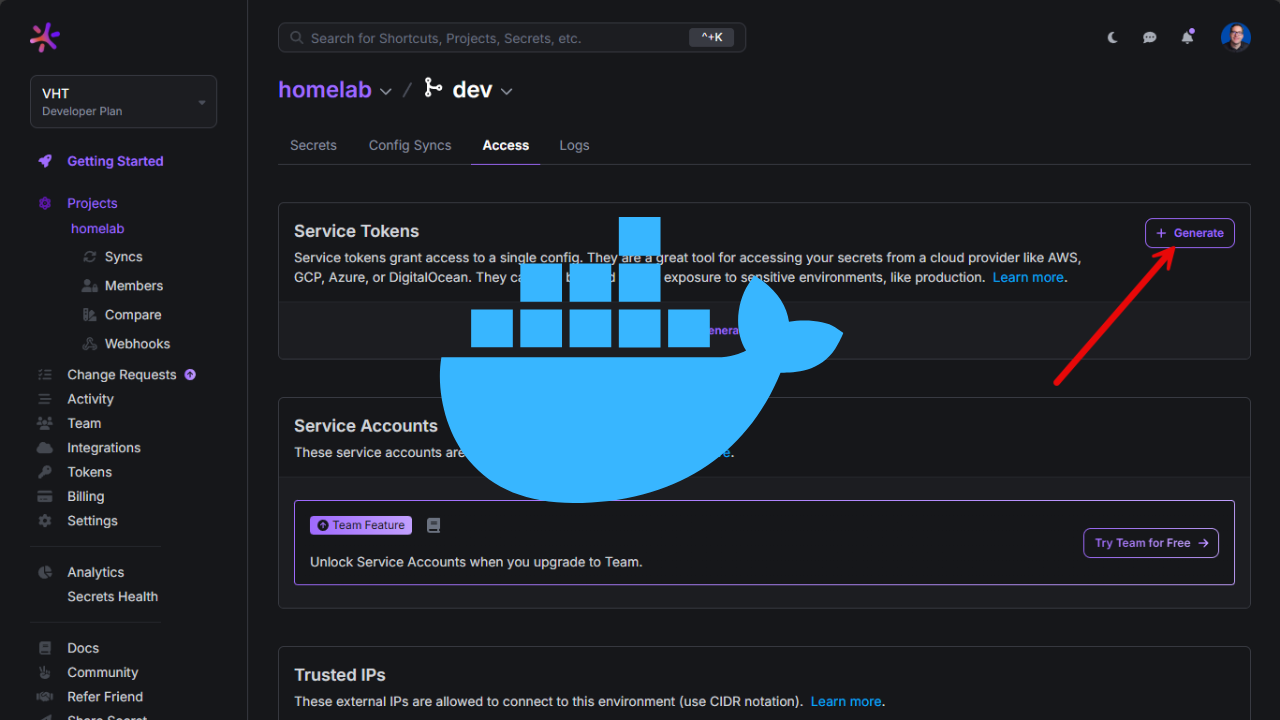Open notifications bell icon

pos(1187,38)
